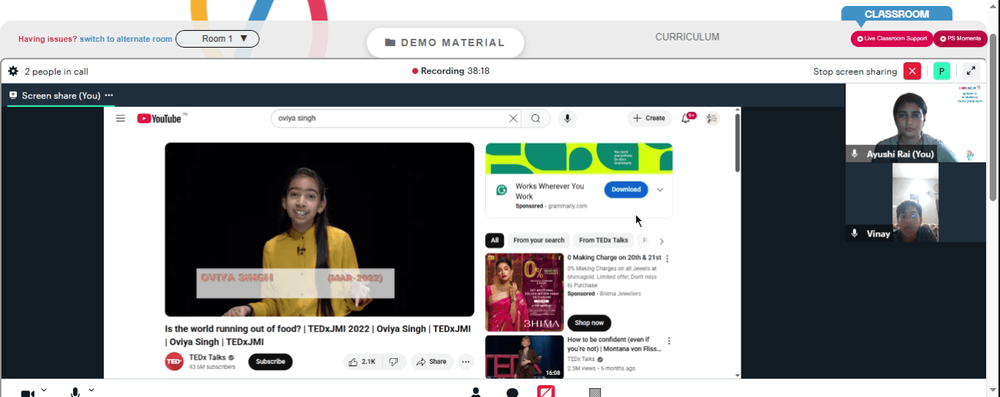Enter fullscreen with the expand arrows icon
Image resolution: width=1000 pixels, height=397 pixels.
[971, 71]
